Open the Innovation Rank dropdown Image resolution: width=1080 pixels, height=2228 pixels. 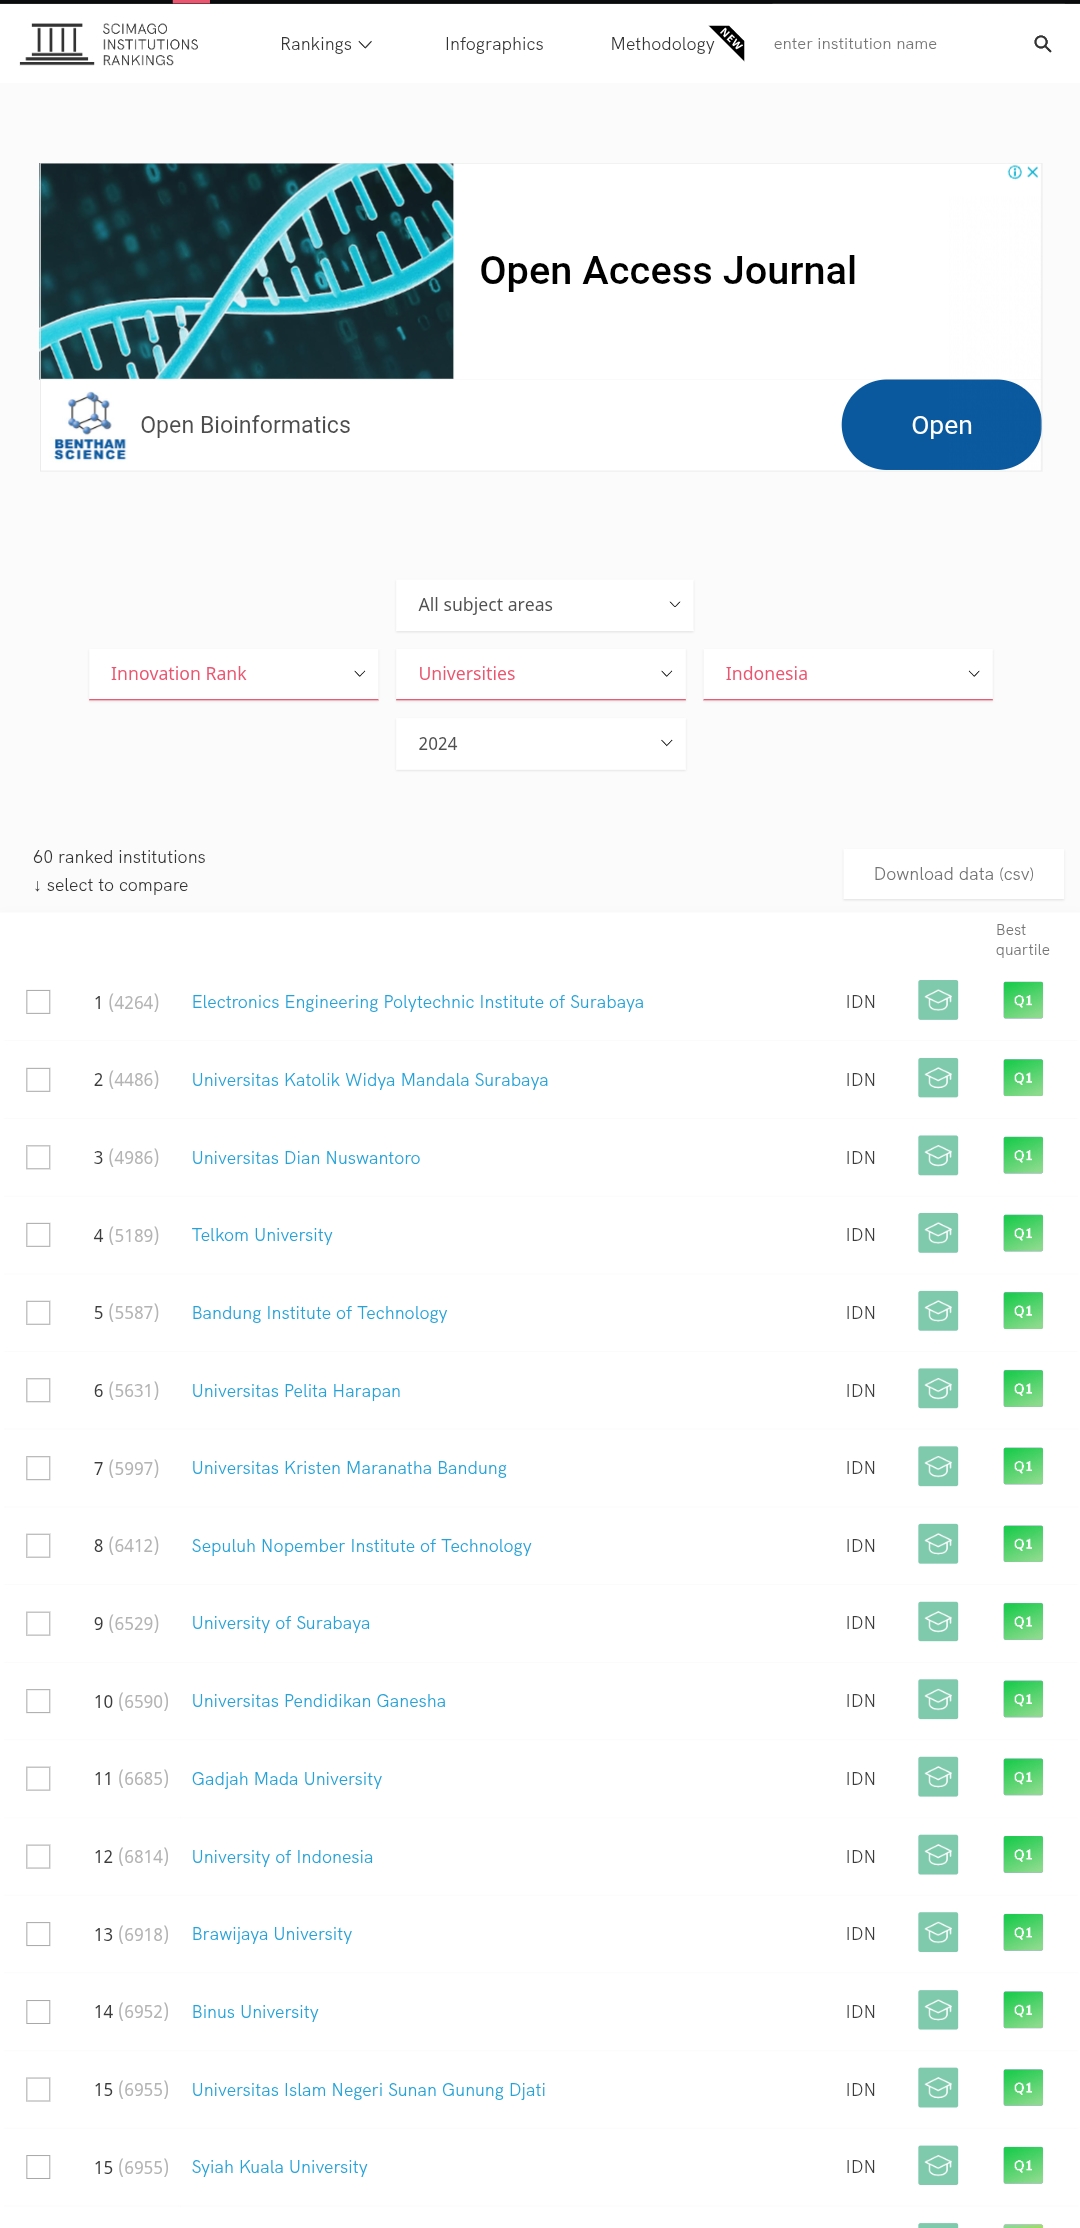point(234,674)
